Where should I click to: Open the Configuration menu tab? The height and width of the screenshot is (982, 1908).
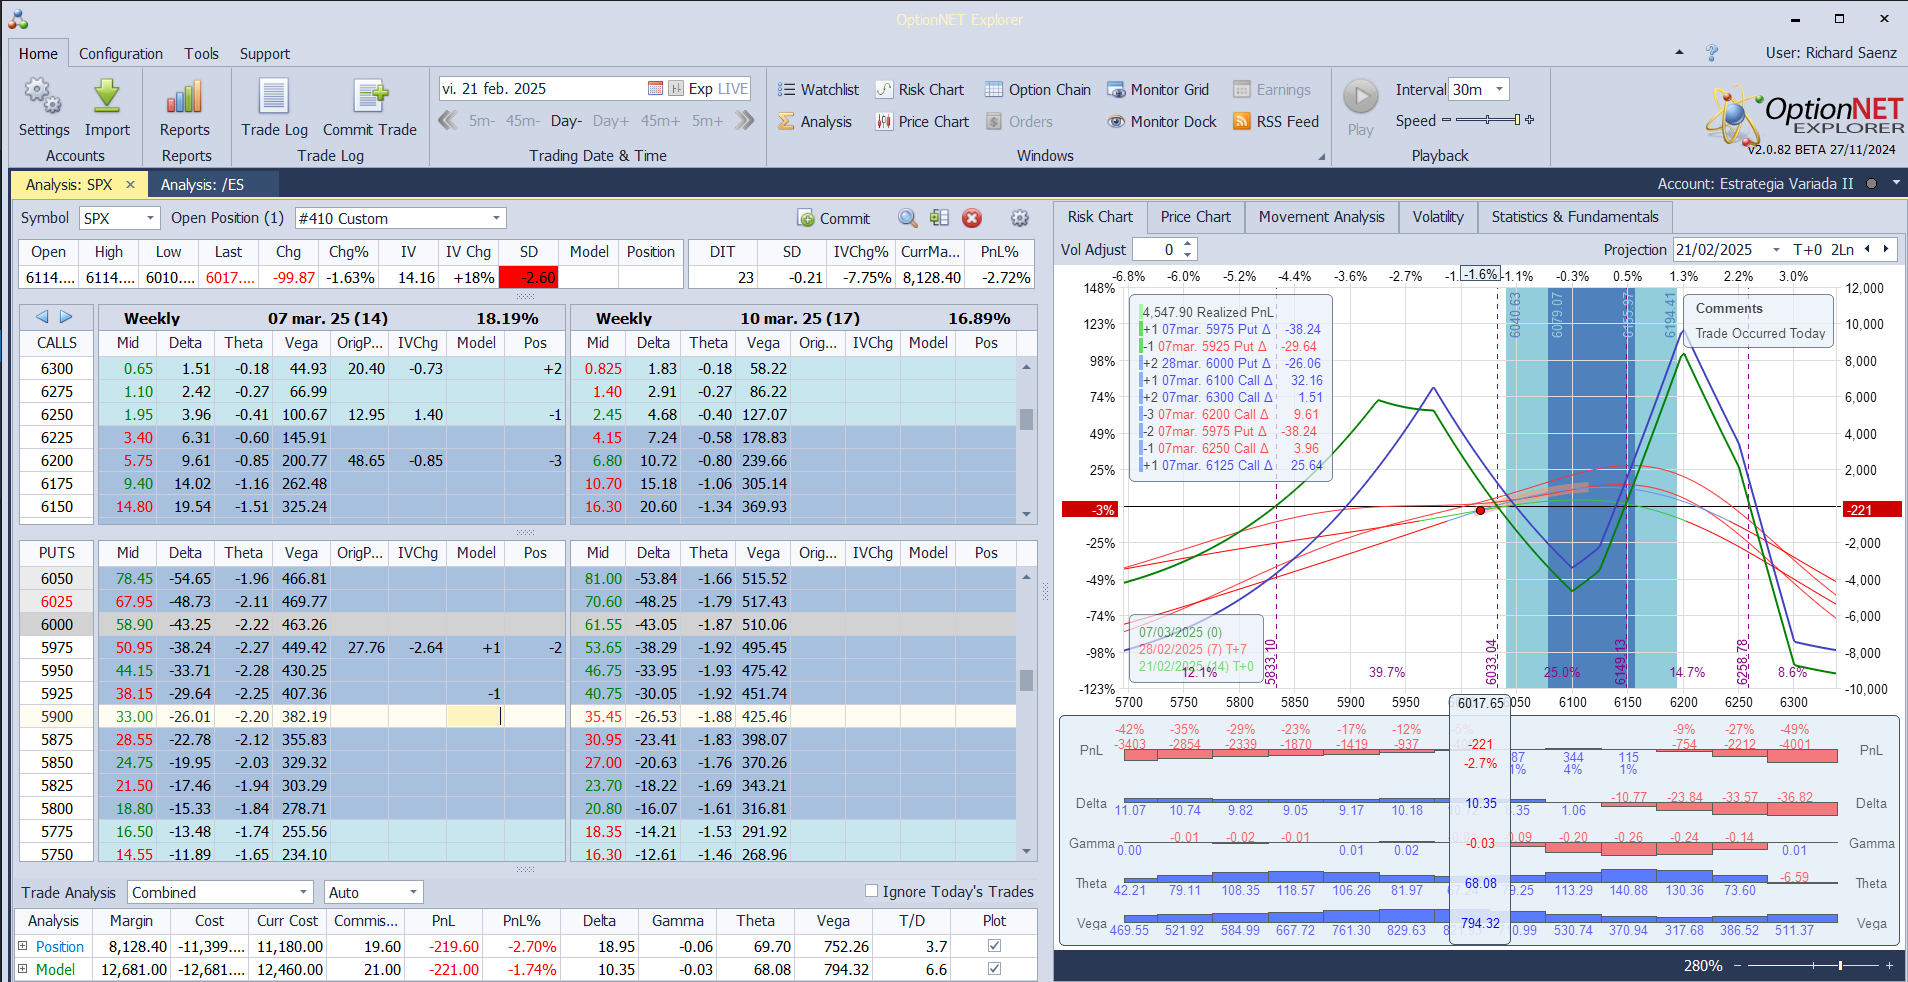point(121,54)
